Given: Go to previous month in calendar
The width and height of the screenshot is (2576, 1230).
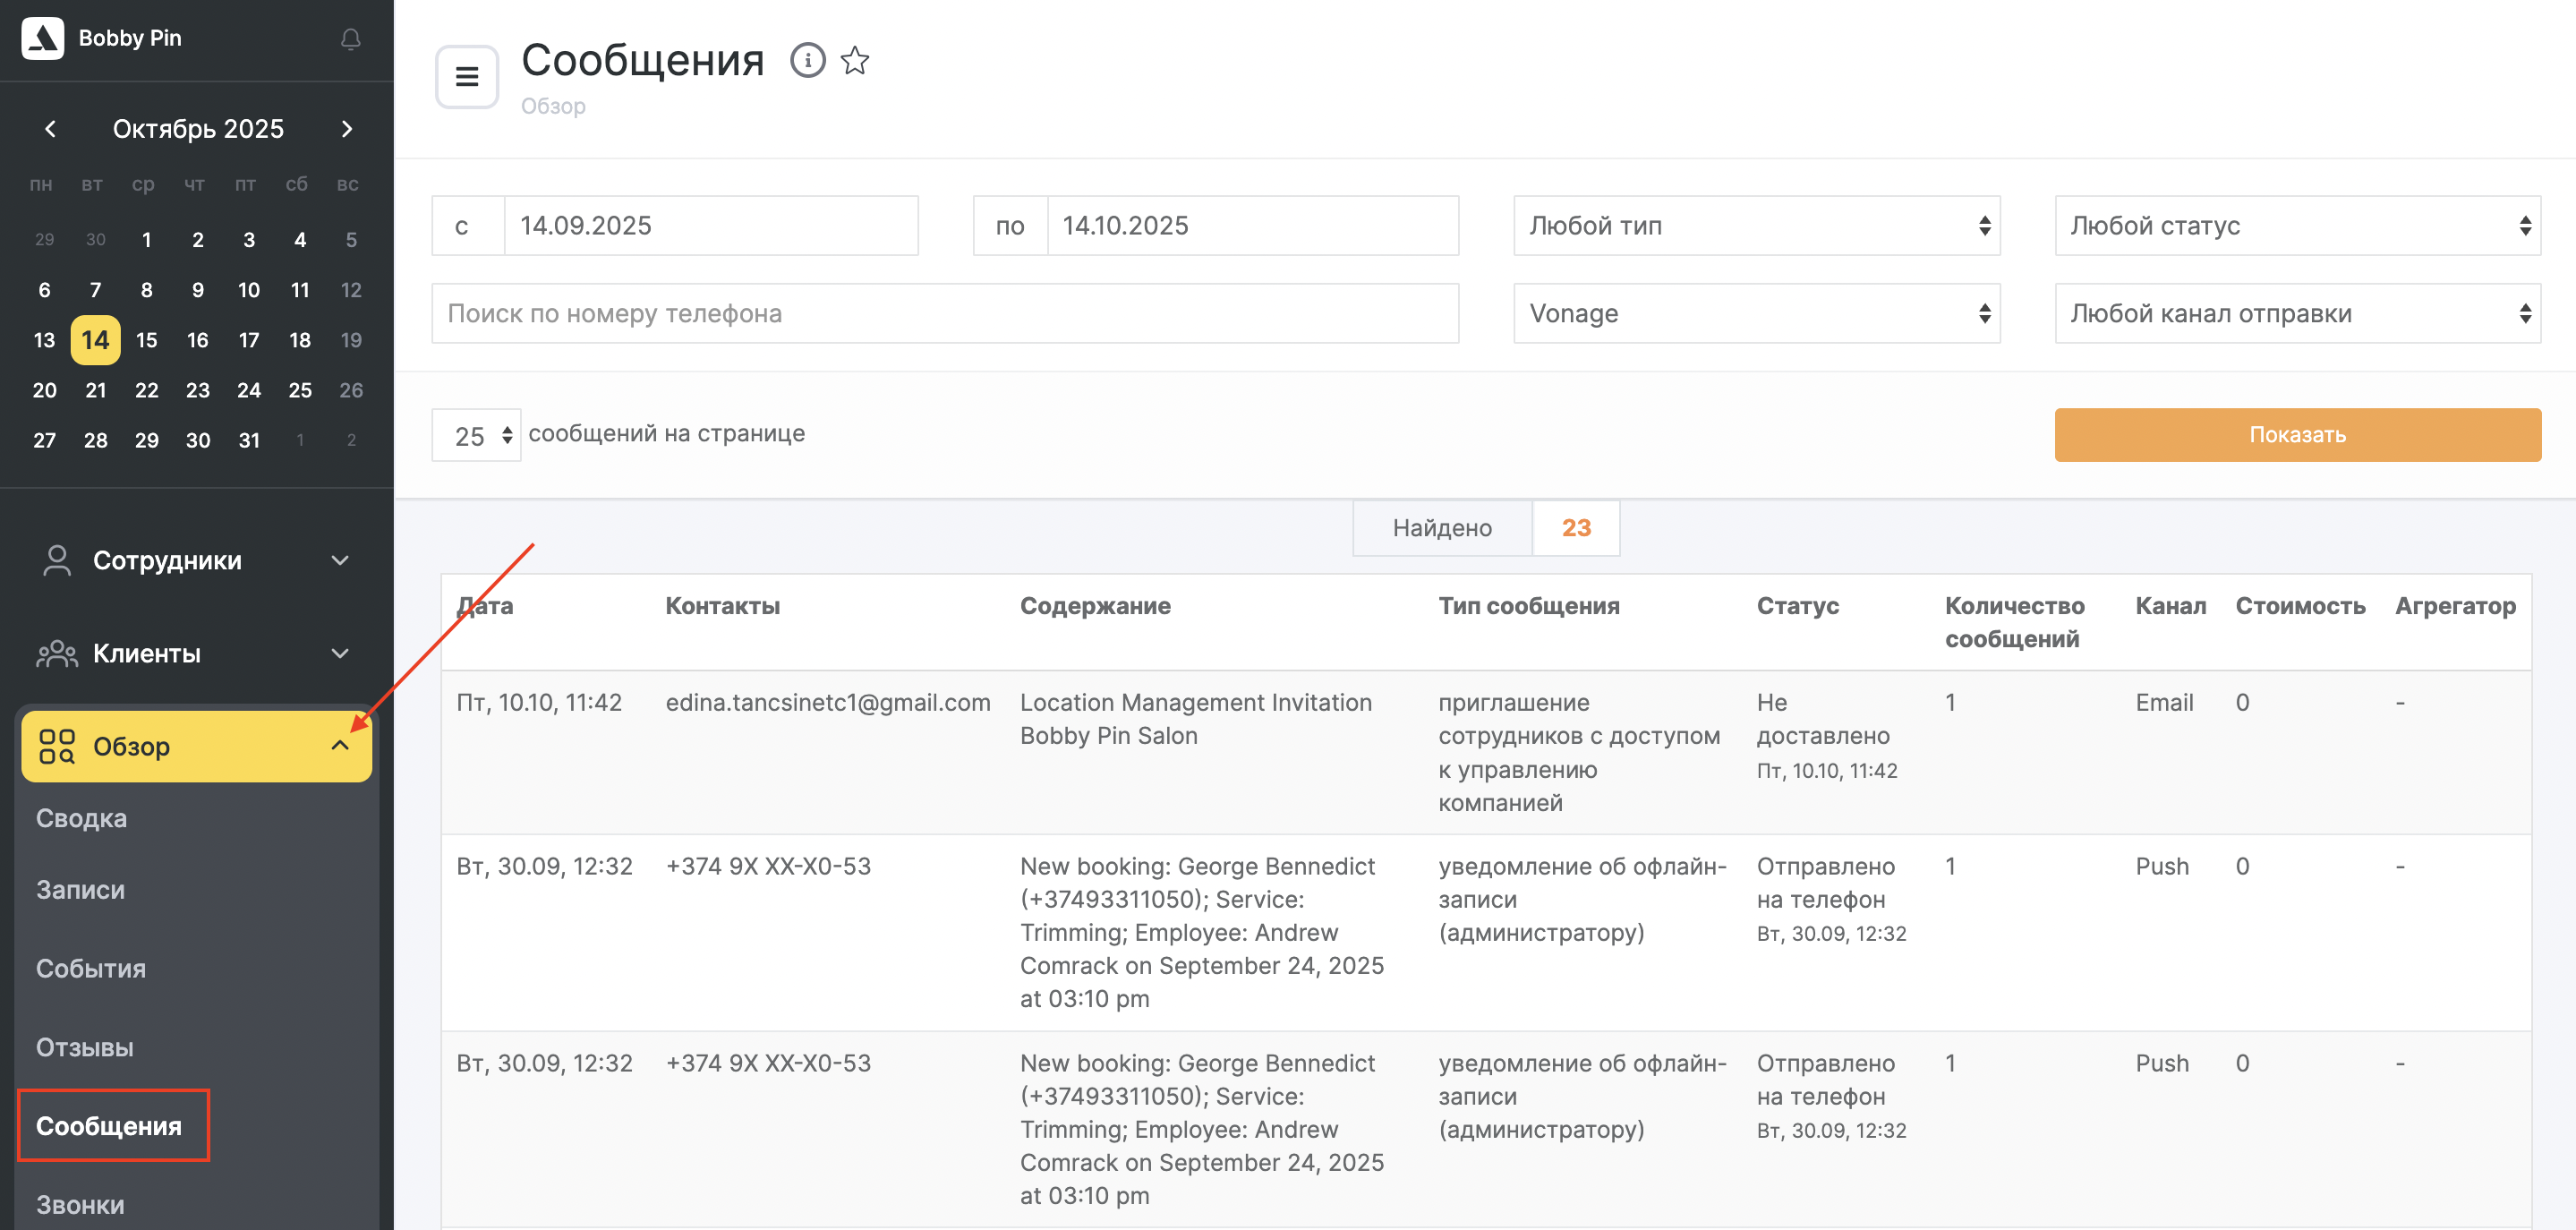Looking at the screenshot, I should pyautogui.click(x=50, y=129).
